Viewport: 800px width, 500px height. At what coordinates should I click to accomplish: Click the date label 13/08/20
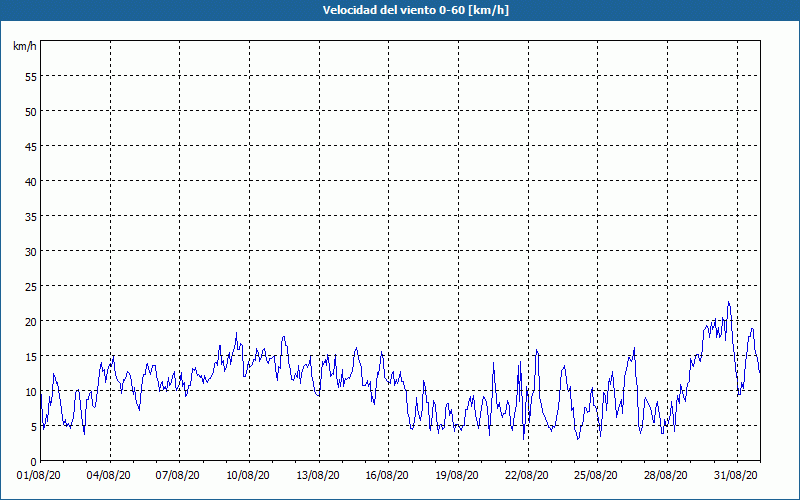(x=318, y=476)
